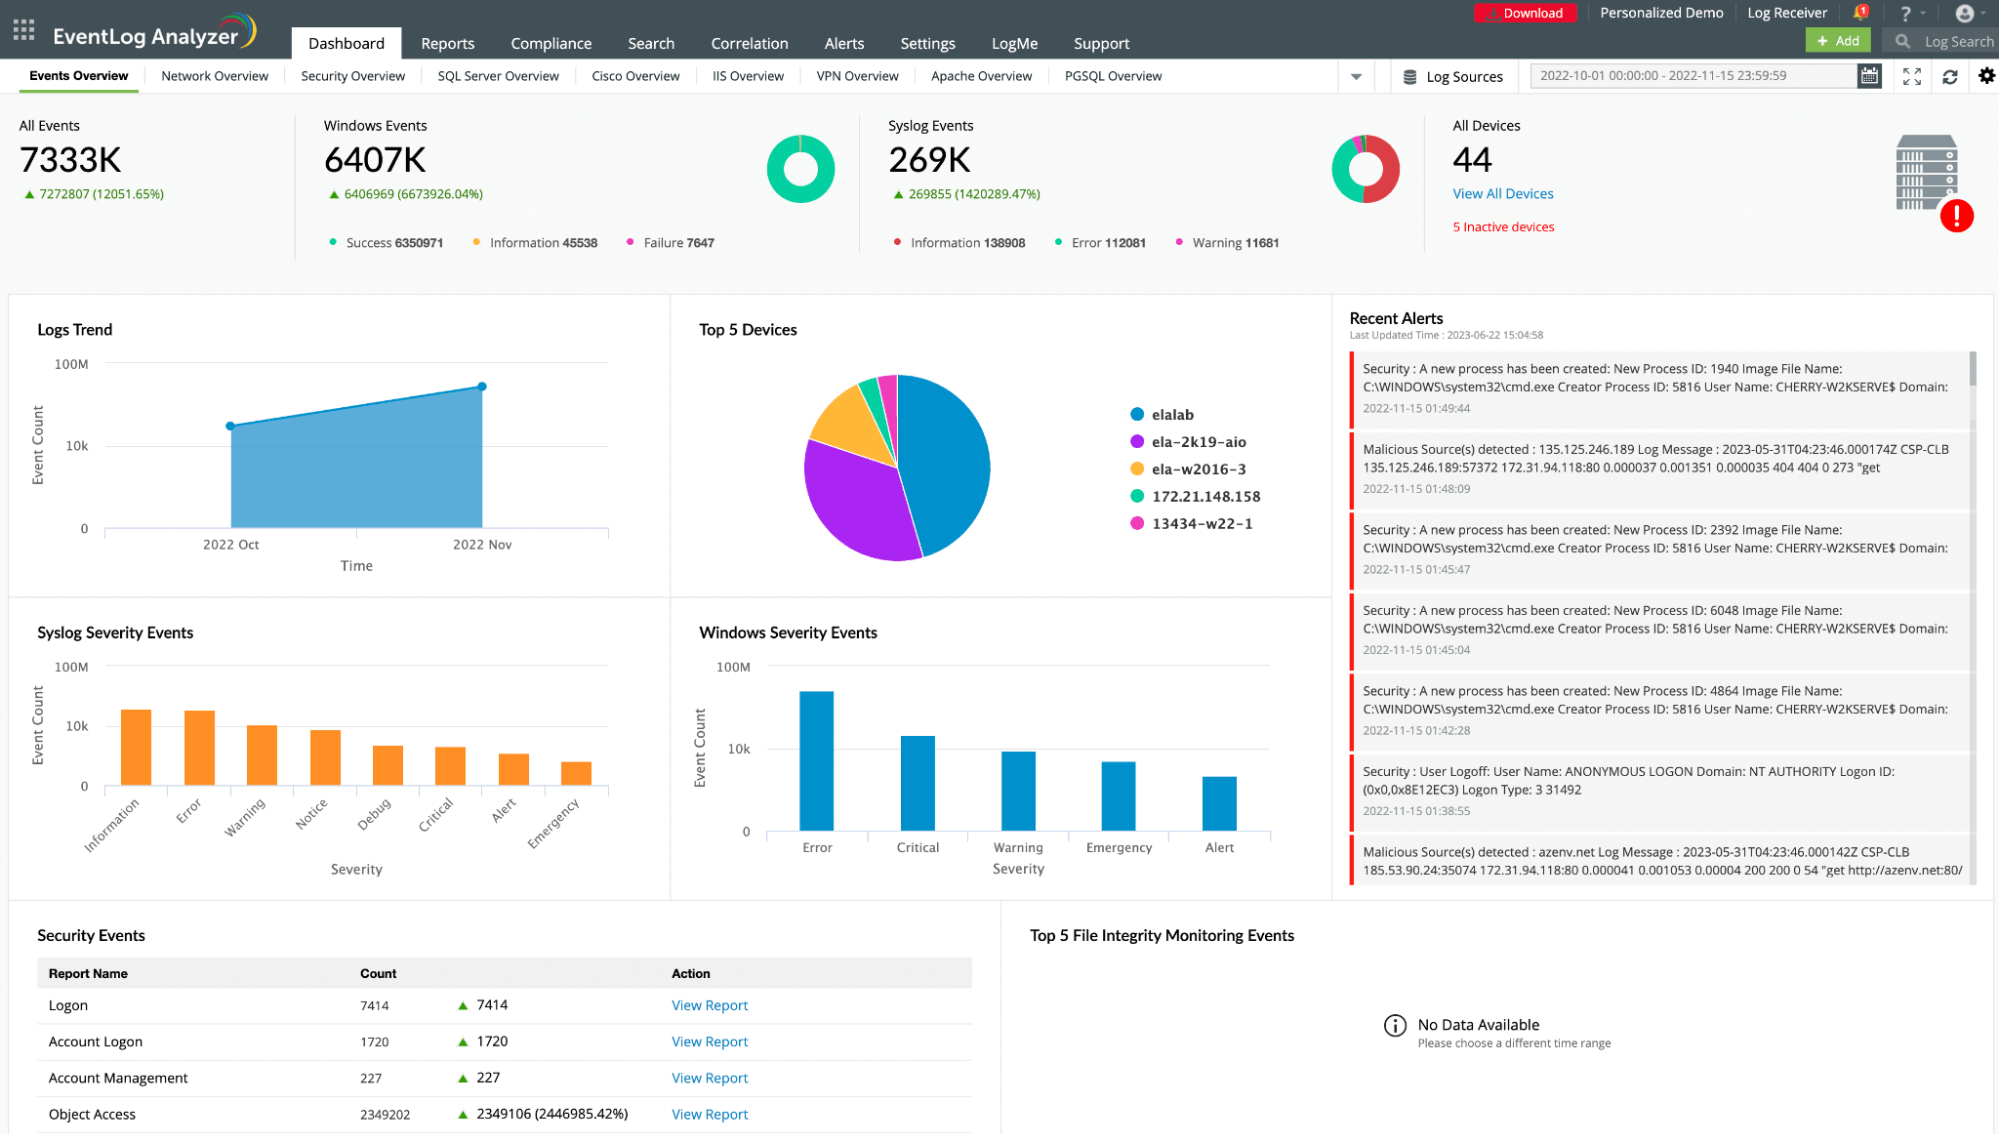1999x1135 pixels.
Task: Click the Log Sources database icon
Action: pyautogui.click(x=1409, y=77)
